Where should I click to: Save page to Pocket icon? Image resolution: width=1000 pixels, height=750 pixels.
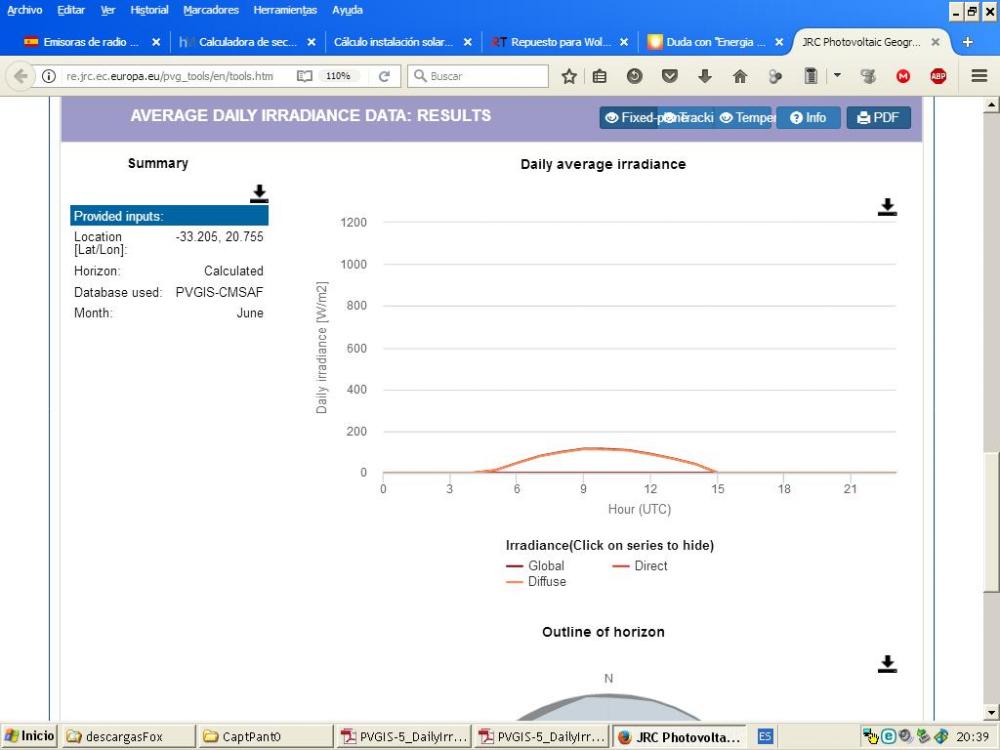pos(670,77)
